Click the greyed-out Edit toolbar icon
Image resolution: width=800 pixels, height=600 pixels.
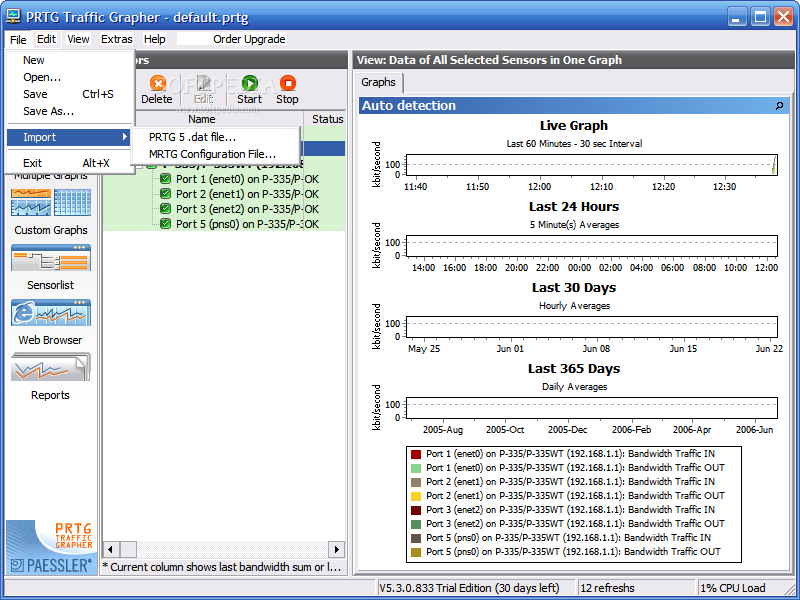point(204,83)
